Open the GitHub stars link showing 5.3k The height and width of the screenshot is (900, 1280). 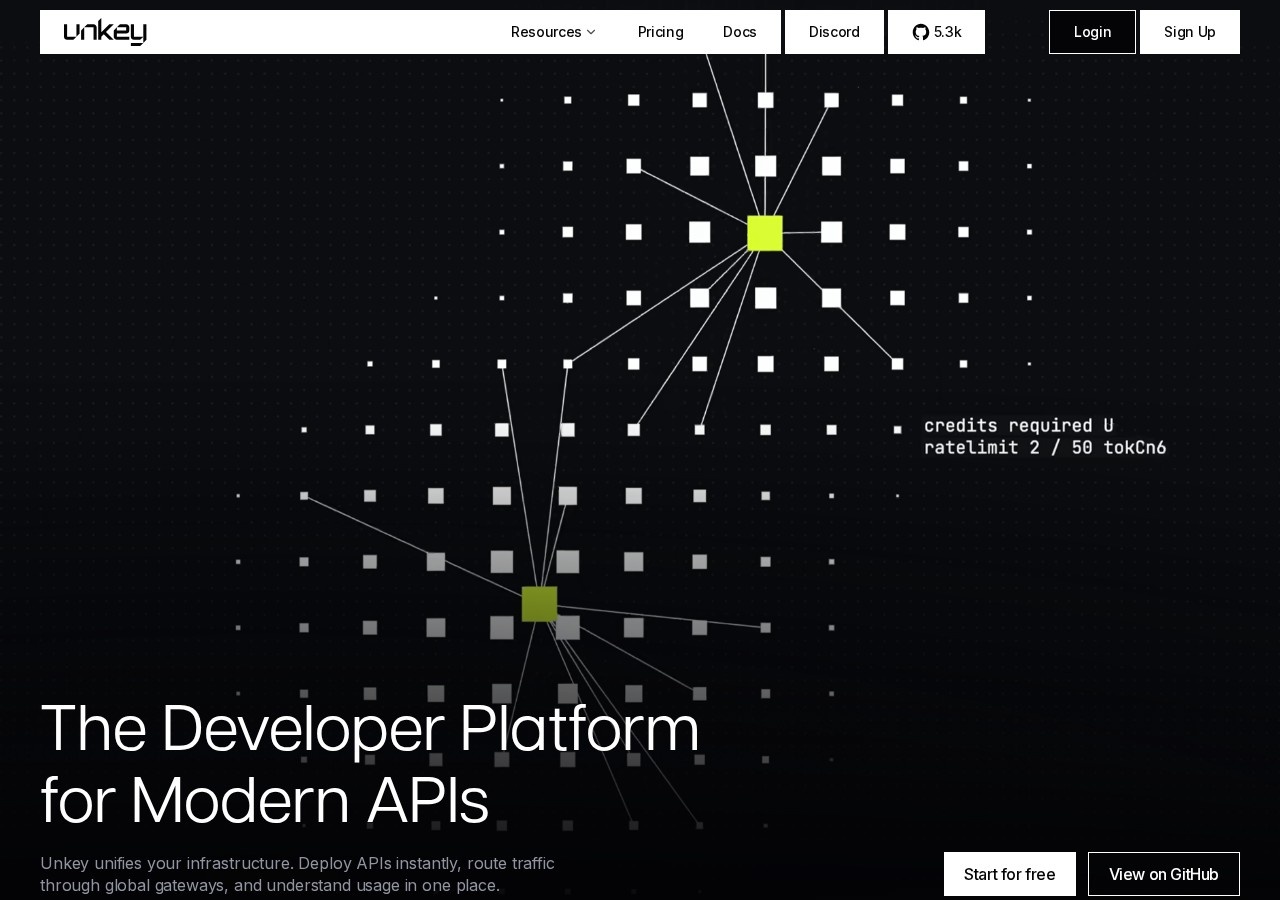(936, 32)
